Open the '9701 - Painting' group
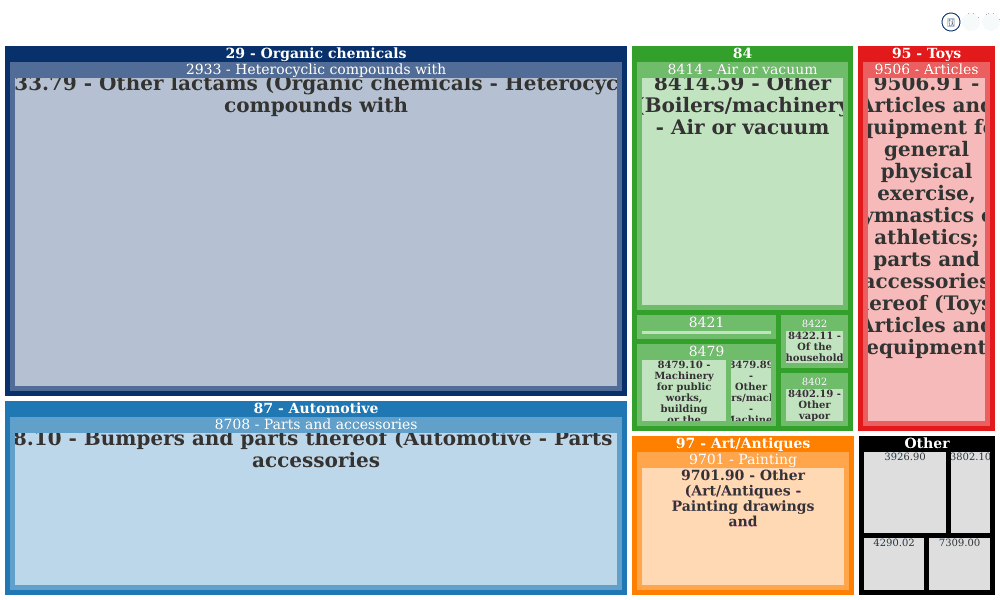 click(742, 460)
